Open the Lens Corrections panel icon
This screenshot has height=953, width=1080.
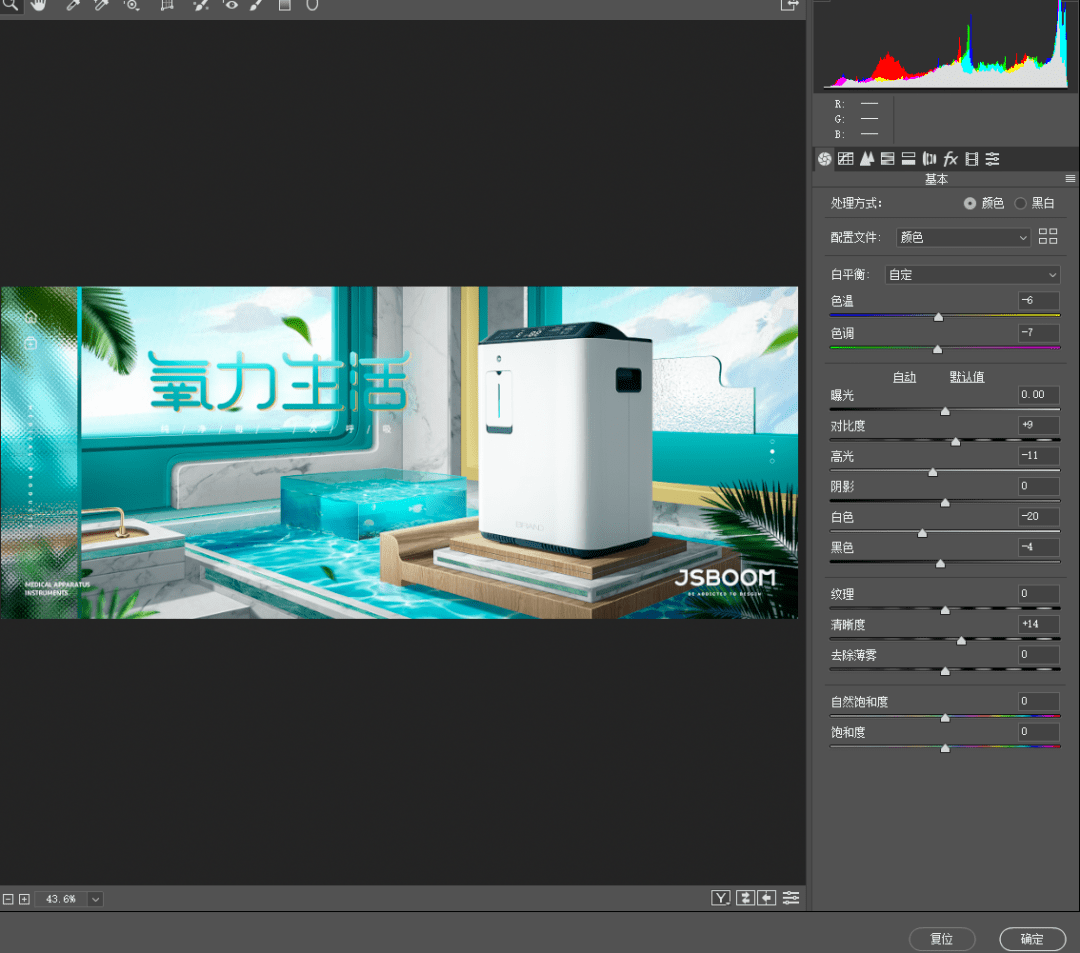(x=929, y=159)
